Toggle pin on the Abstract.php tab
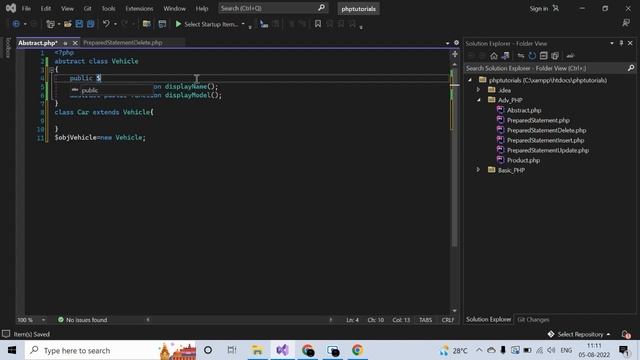Screen dimensions: 640x360 [x=65, y=43]
